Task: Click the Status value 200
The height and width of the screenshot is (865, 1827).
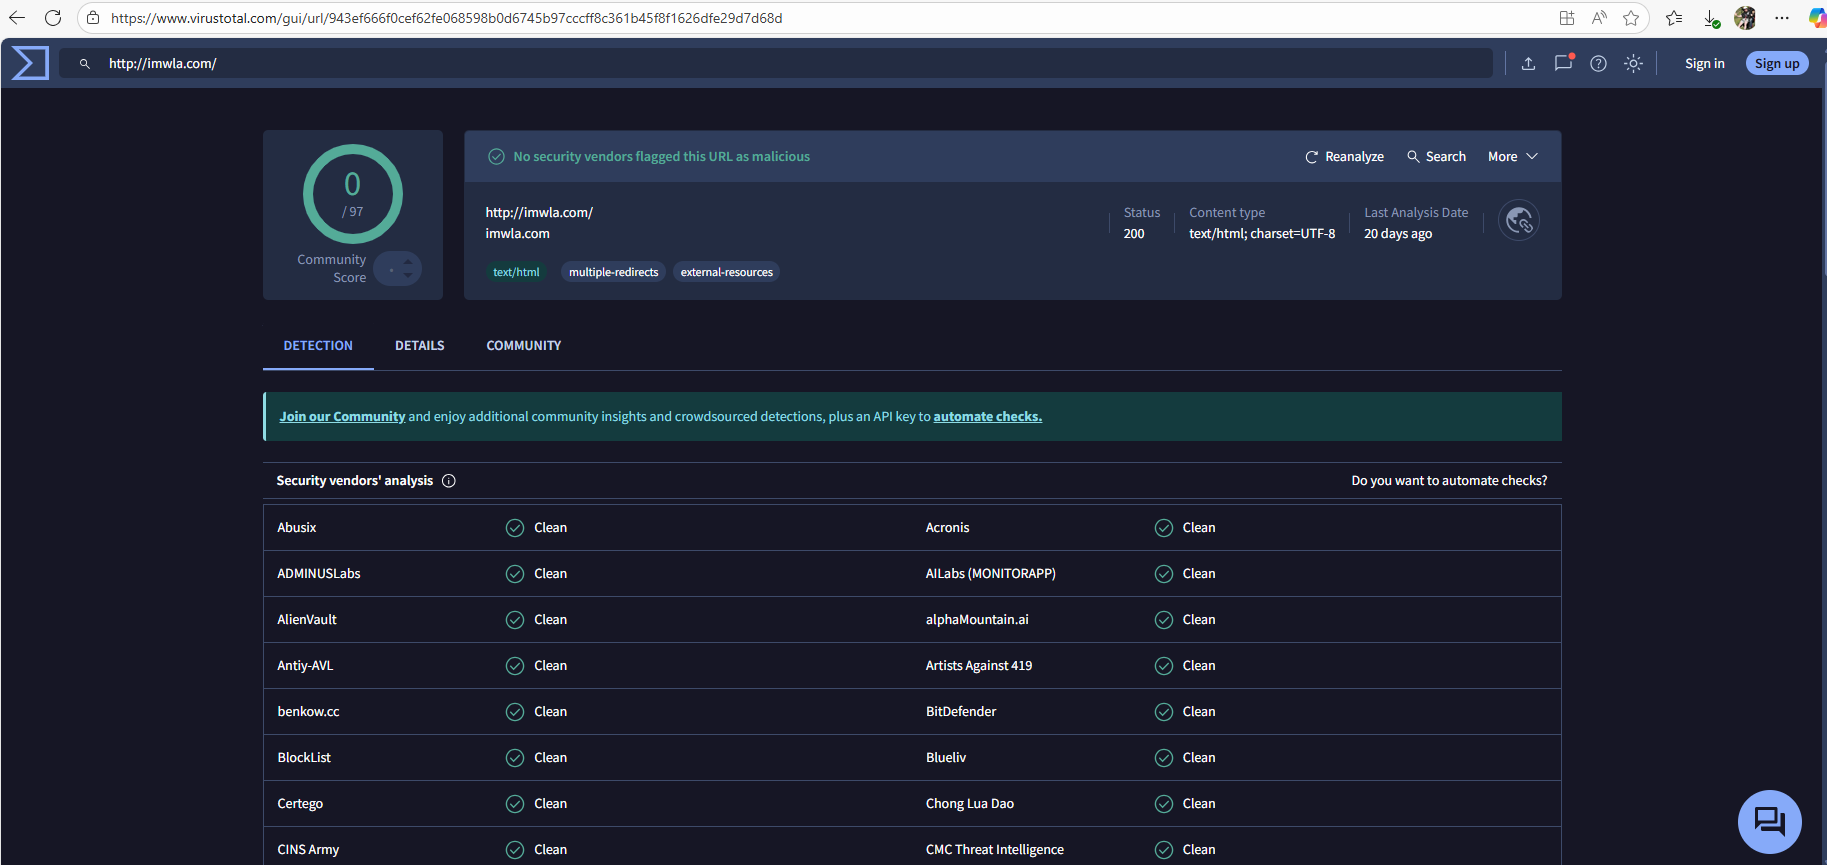Action: 1134,234
